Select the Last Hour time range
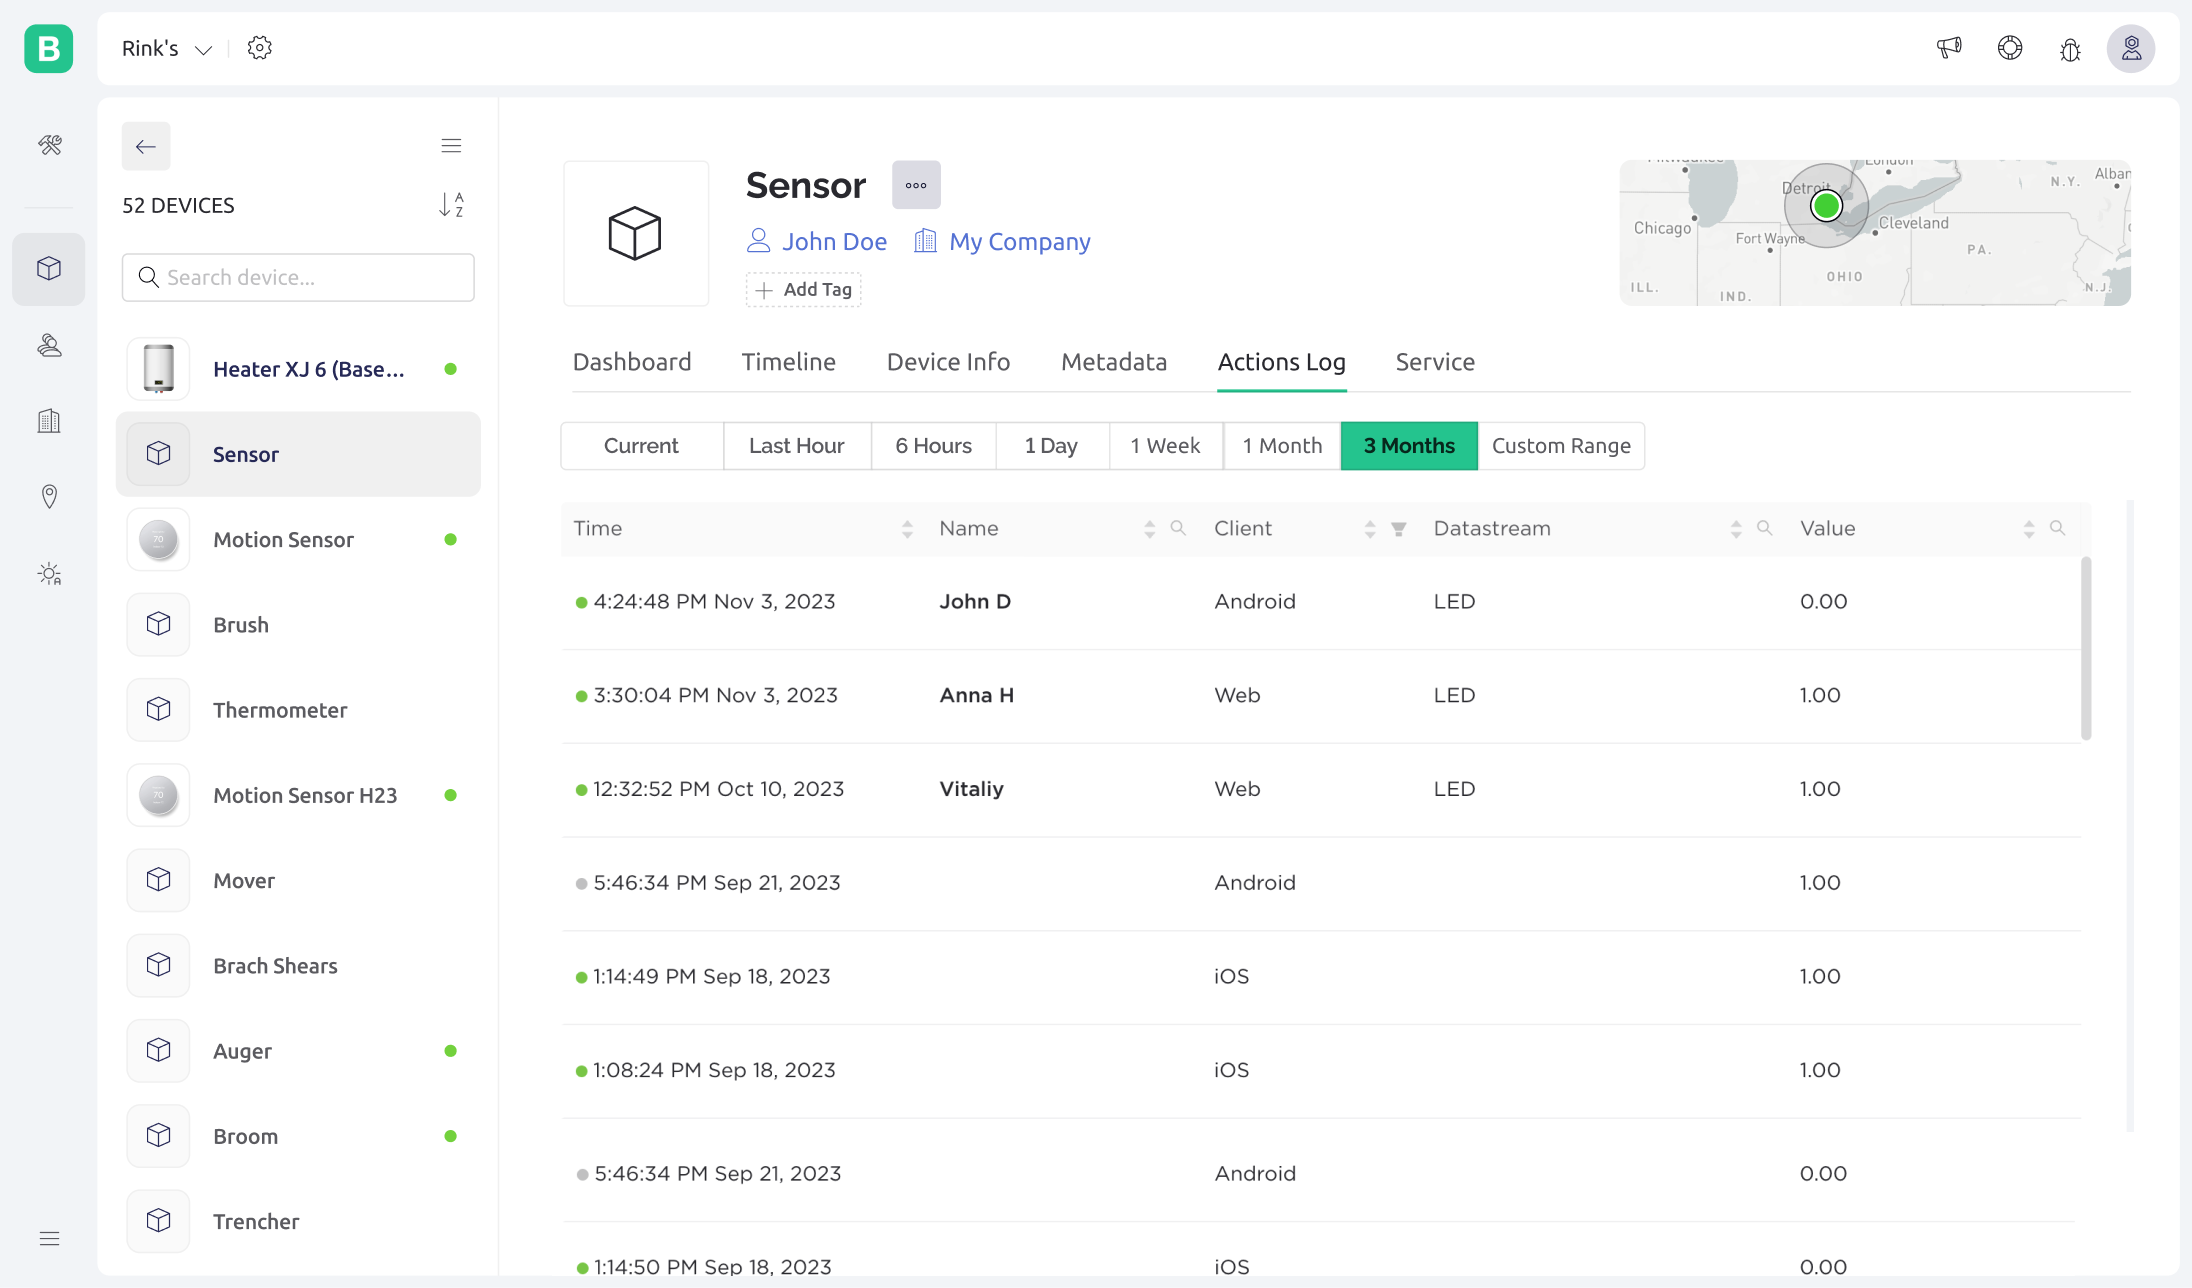 pos(796,446)
